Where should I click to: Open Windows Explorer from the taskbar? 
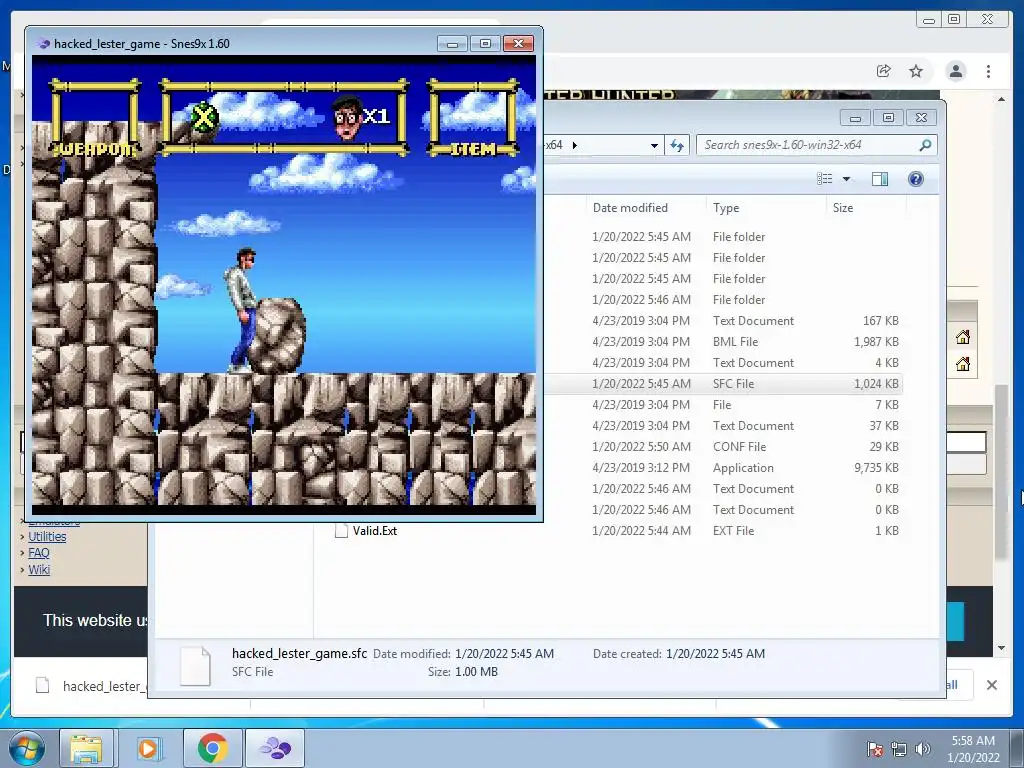pos(87,748)
